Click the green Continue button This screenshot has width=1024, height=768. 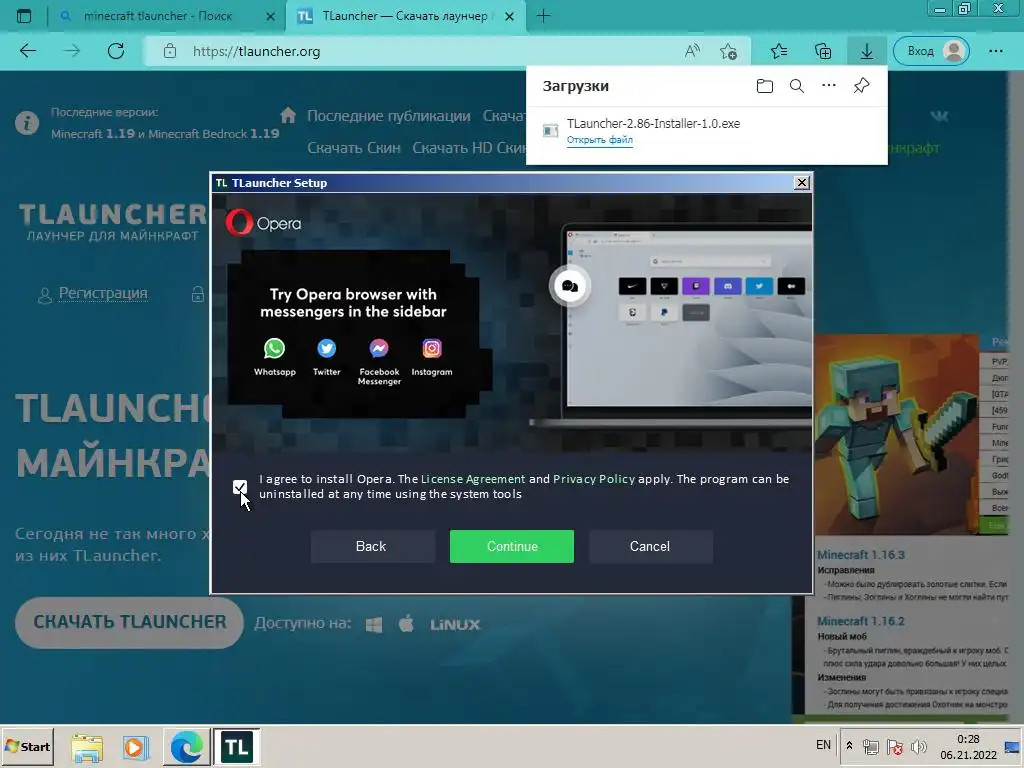coord(511,546)
